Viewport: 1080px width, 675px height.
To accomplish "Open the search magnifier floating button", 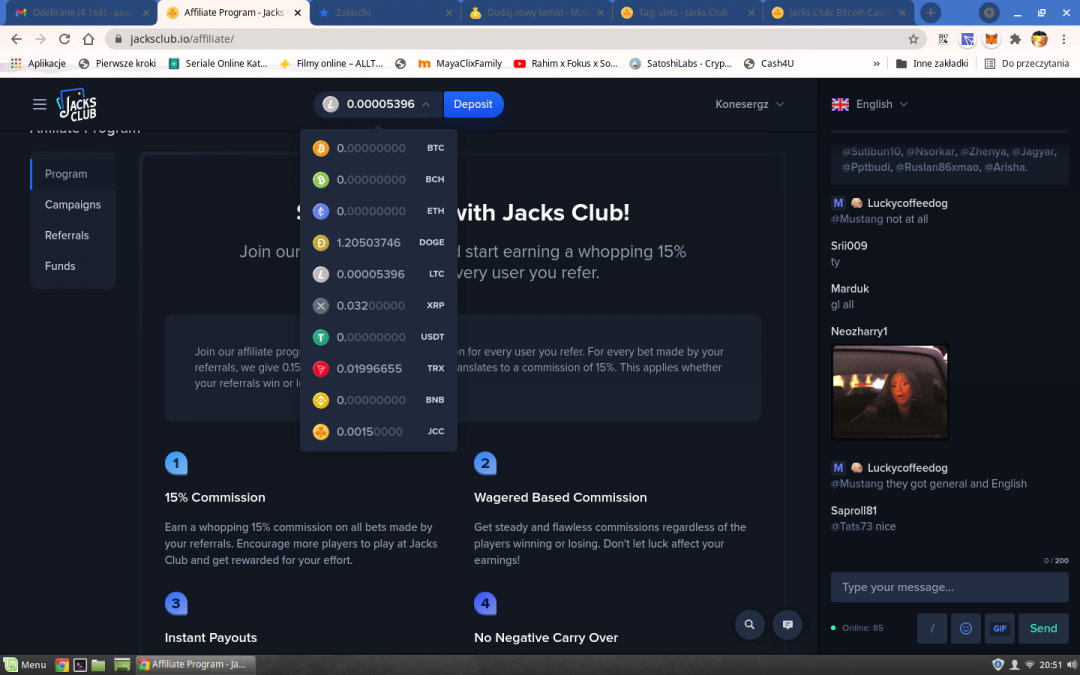I will pos(749,625).
